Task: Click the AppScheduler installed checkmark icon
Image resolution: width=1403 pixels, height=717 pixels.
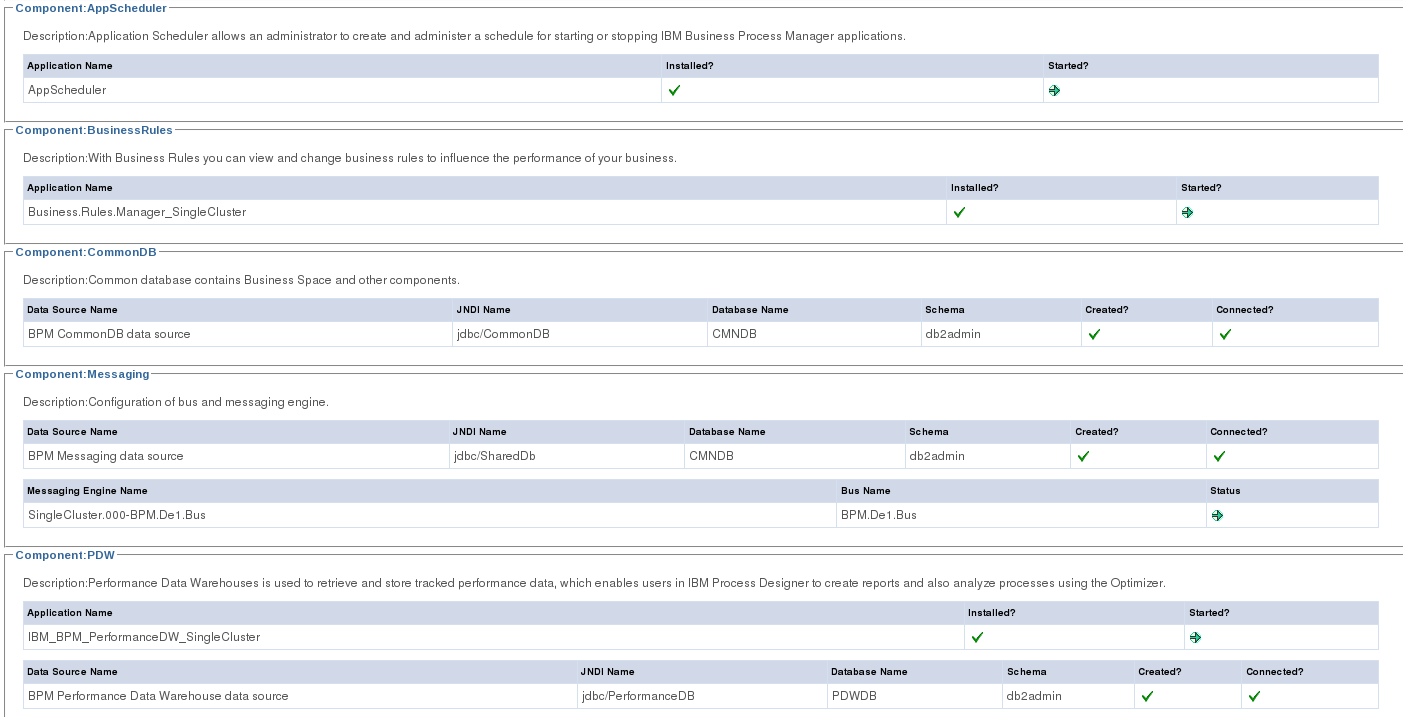Action: click(674, 90)
